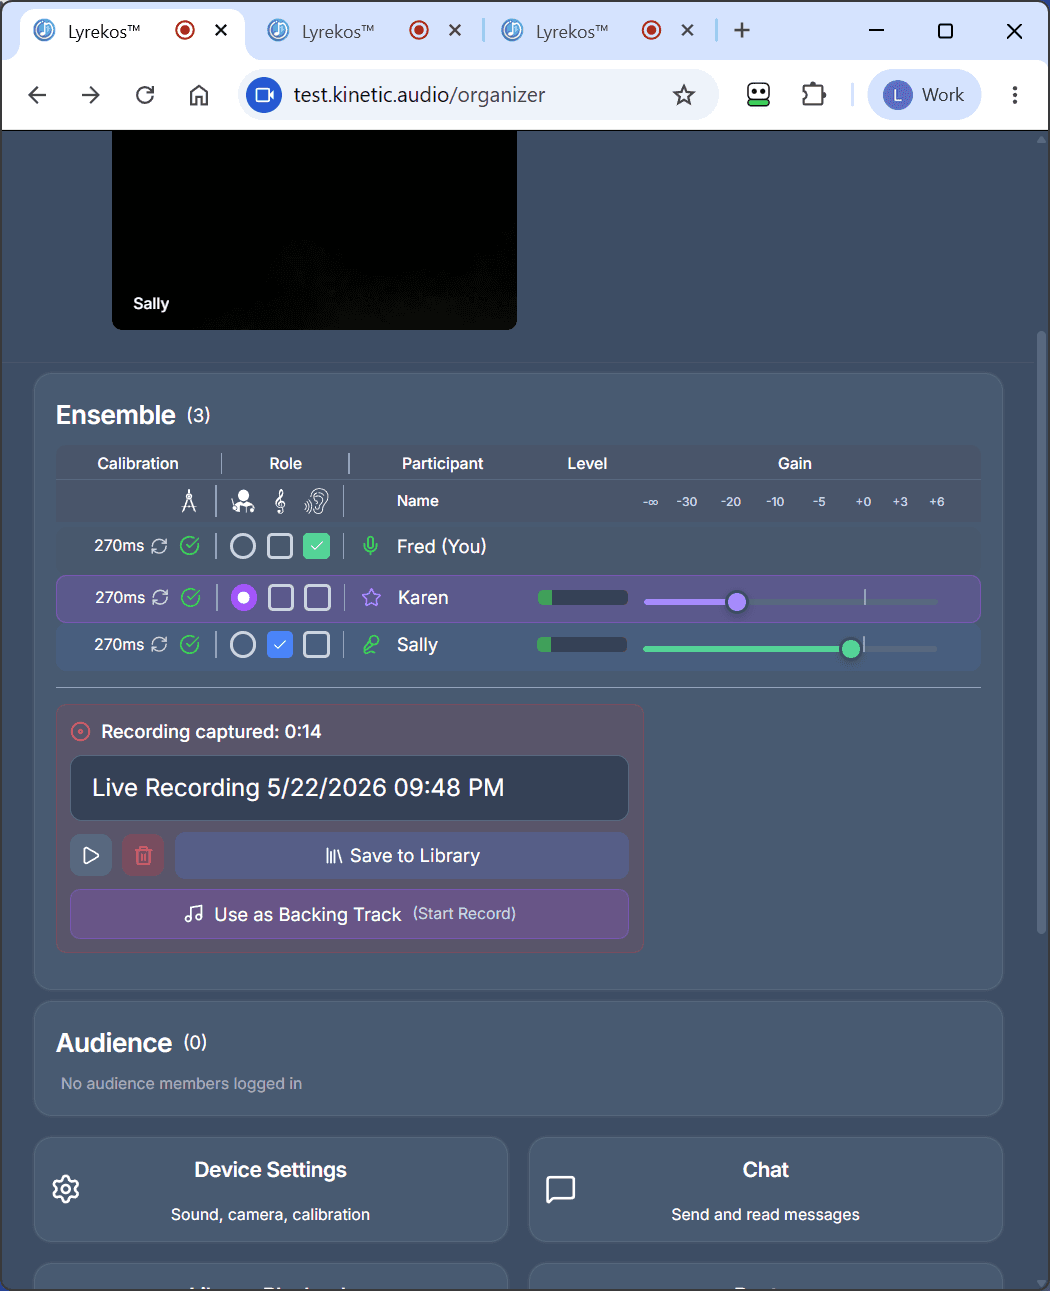
Task: Click the conductor role header icon
Action: [243, 501]
